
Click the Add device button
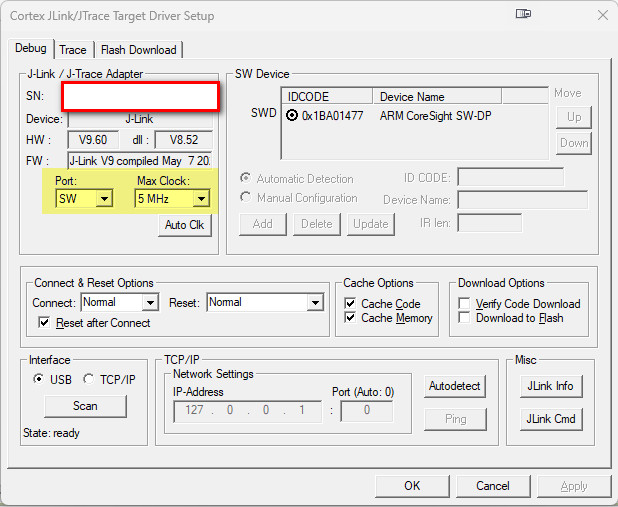click(262, 224)
